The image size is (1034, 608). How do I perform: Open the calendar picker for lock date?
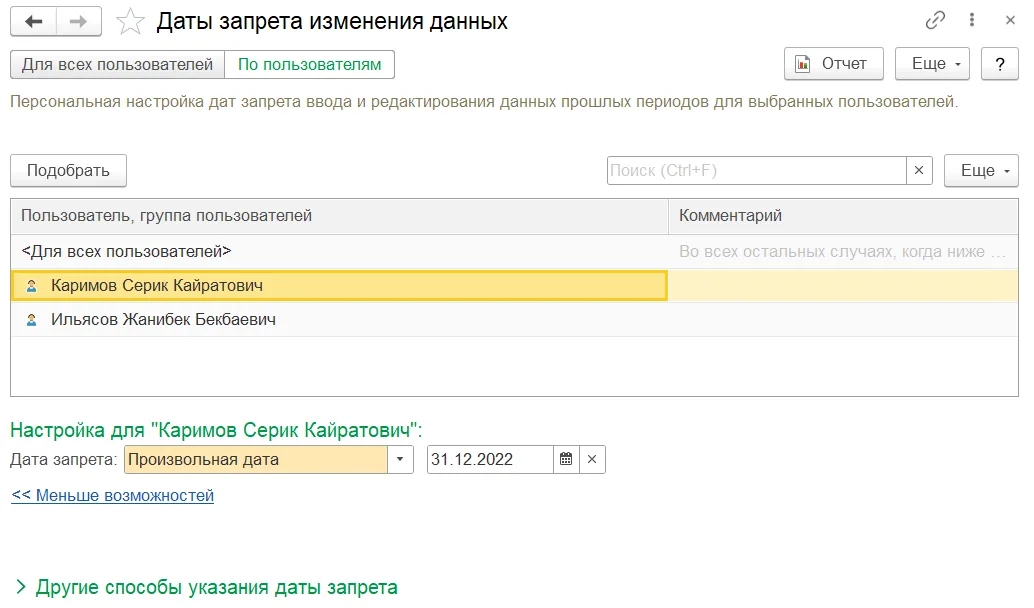(x=566, y=460)
